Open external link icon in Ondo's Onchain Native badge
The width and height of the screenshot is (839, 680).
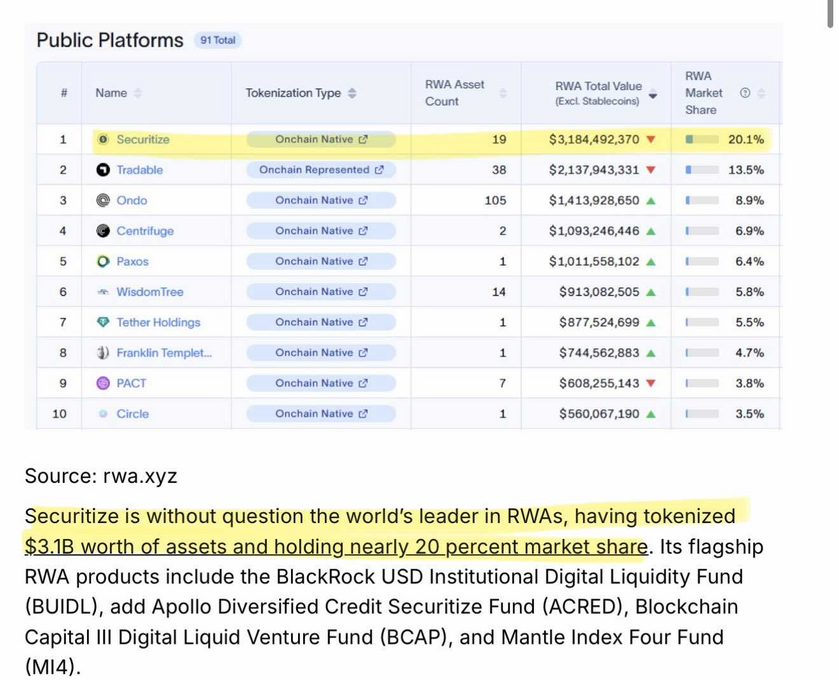pos(363,200)
